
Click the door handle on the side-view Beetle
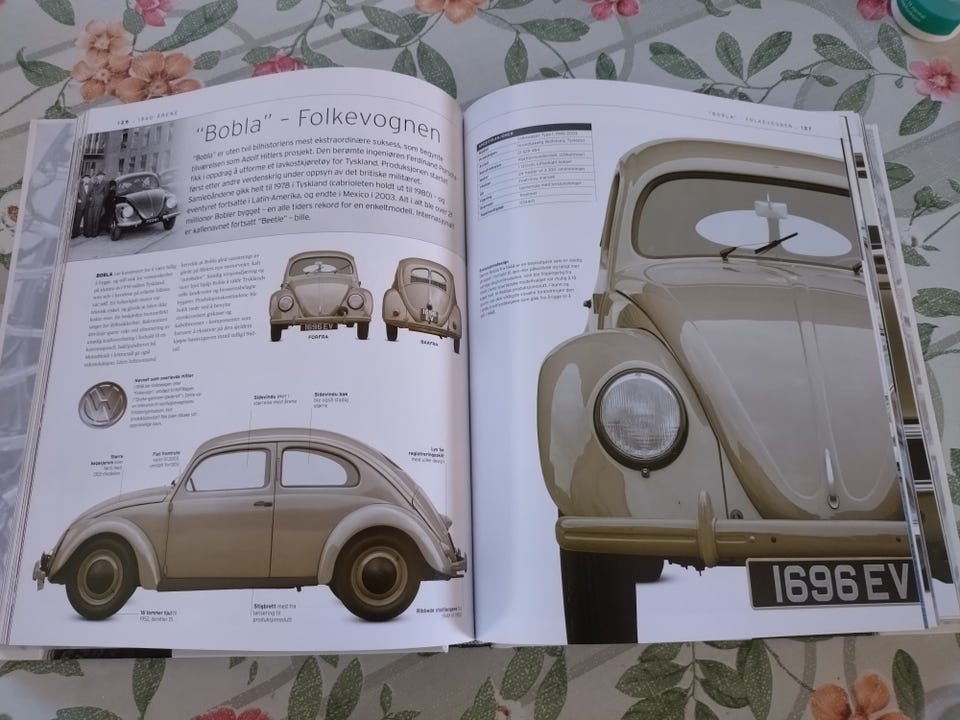(263, 503)
